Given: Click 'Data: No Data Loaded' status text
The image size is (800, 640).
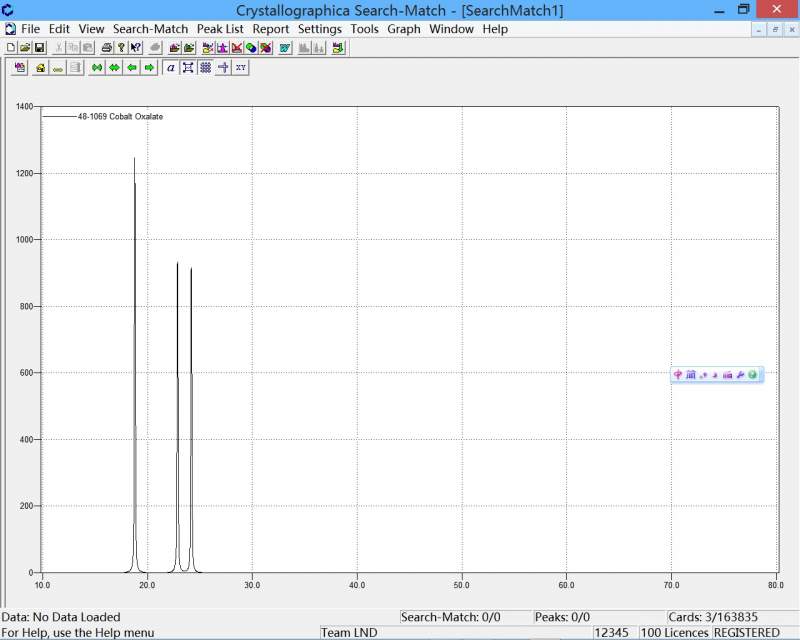Looking at the screenshot, I should pos(61,617).
